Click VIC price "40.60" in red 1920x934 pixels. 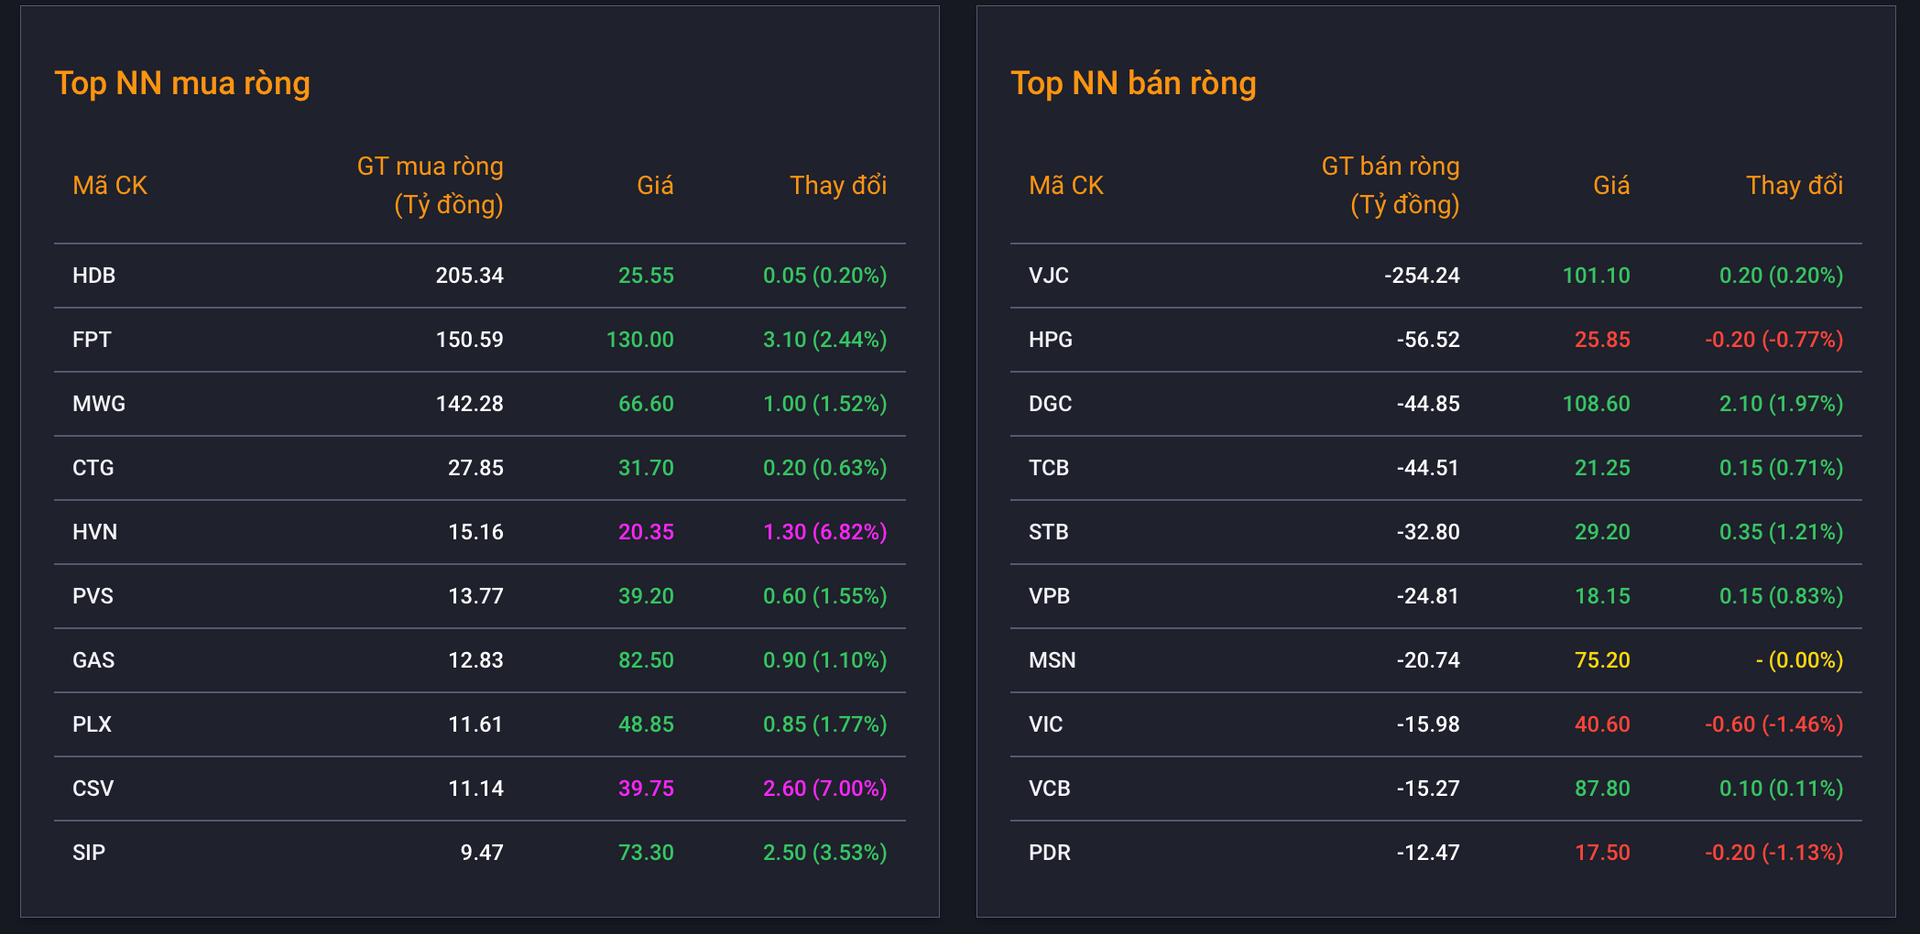coord(1602,723)
